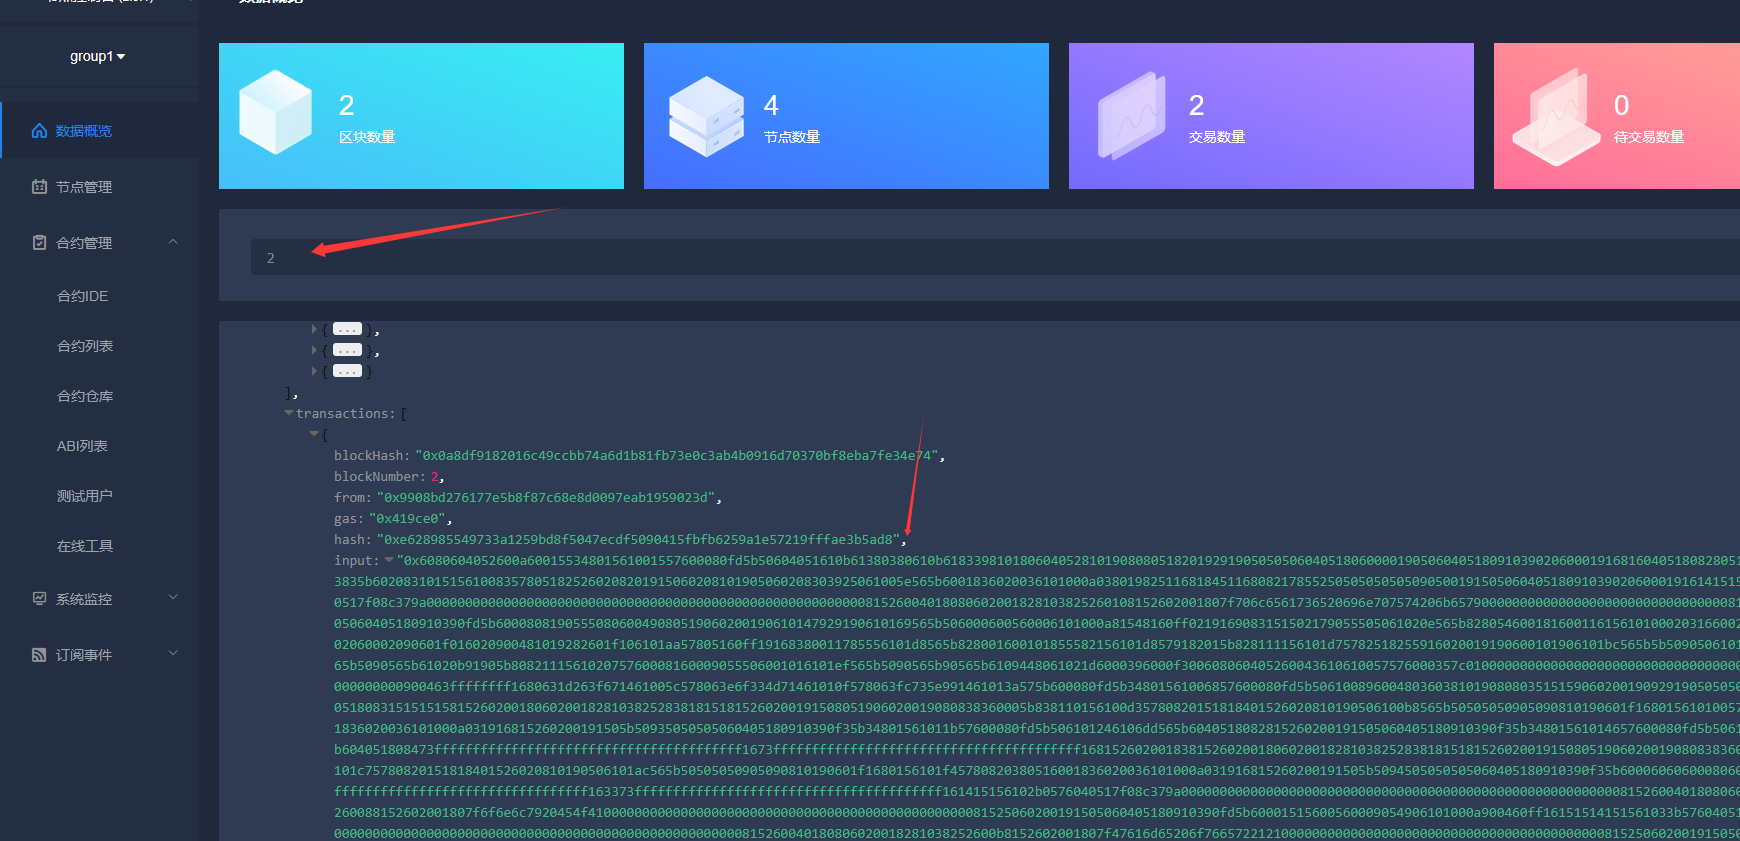The height and width of the screenshot is (841, 1740).
Task: Expand the 订阅事件 menu chevron
Action: [x=173, y=654]
